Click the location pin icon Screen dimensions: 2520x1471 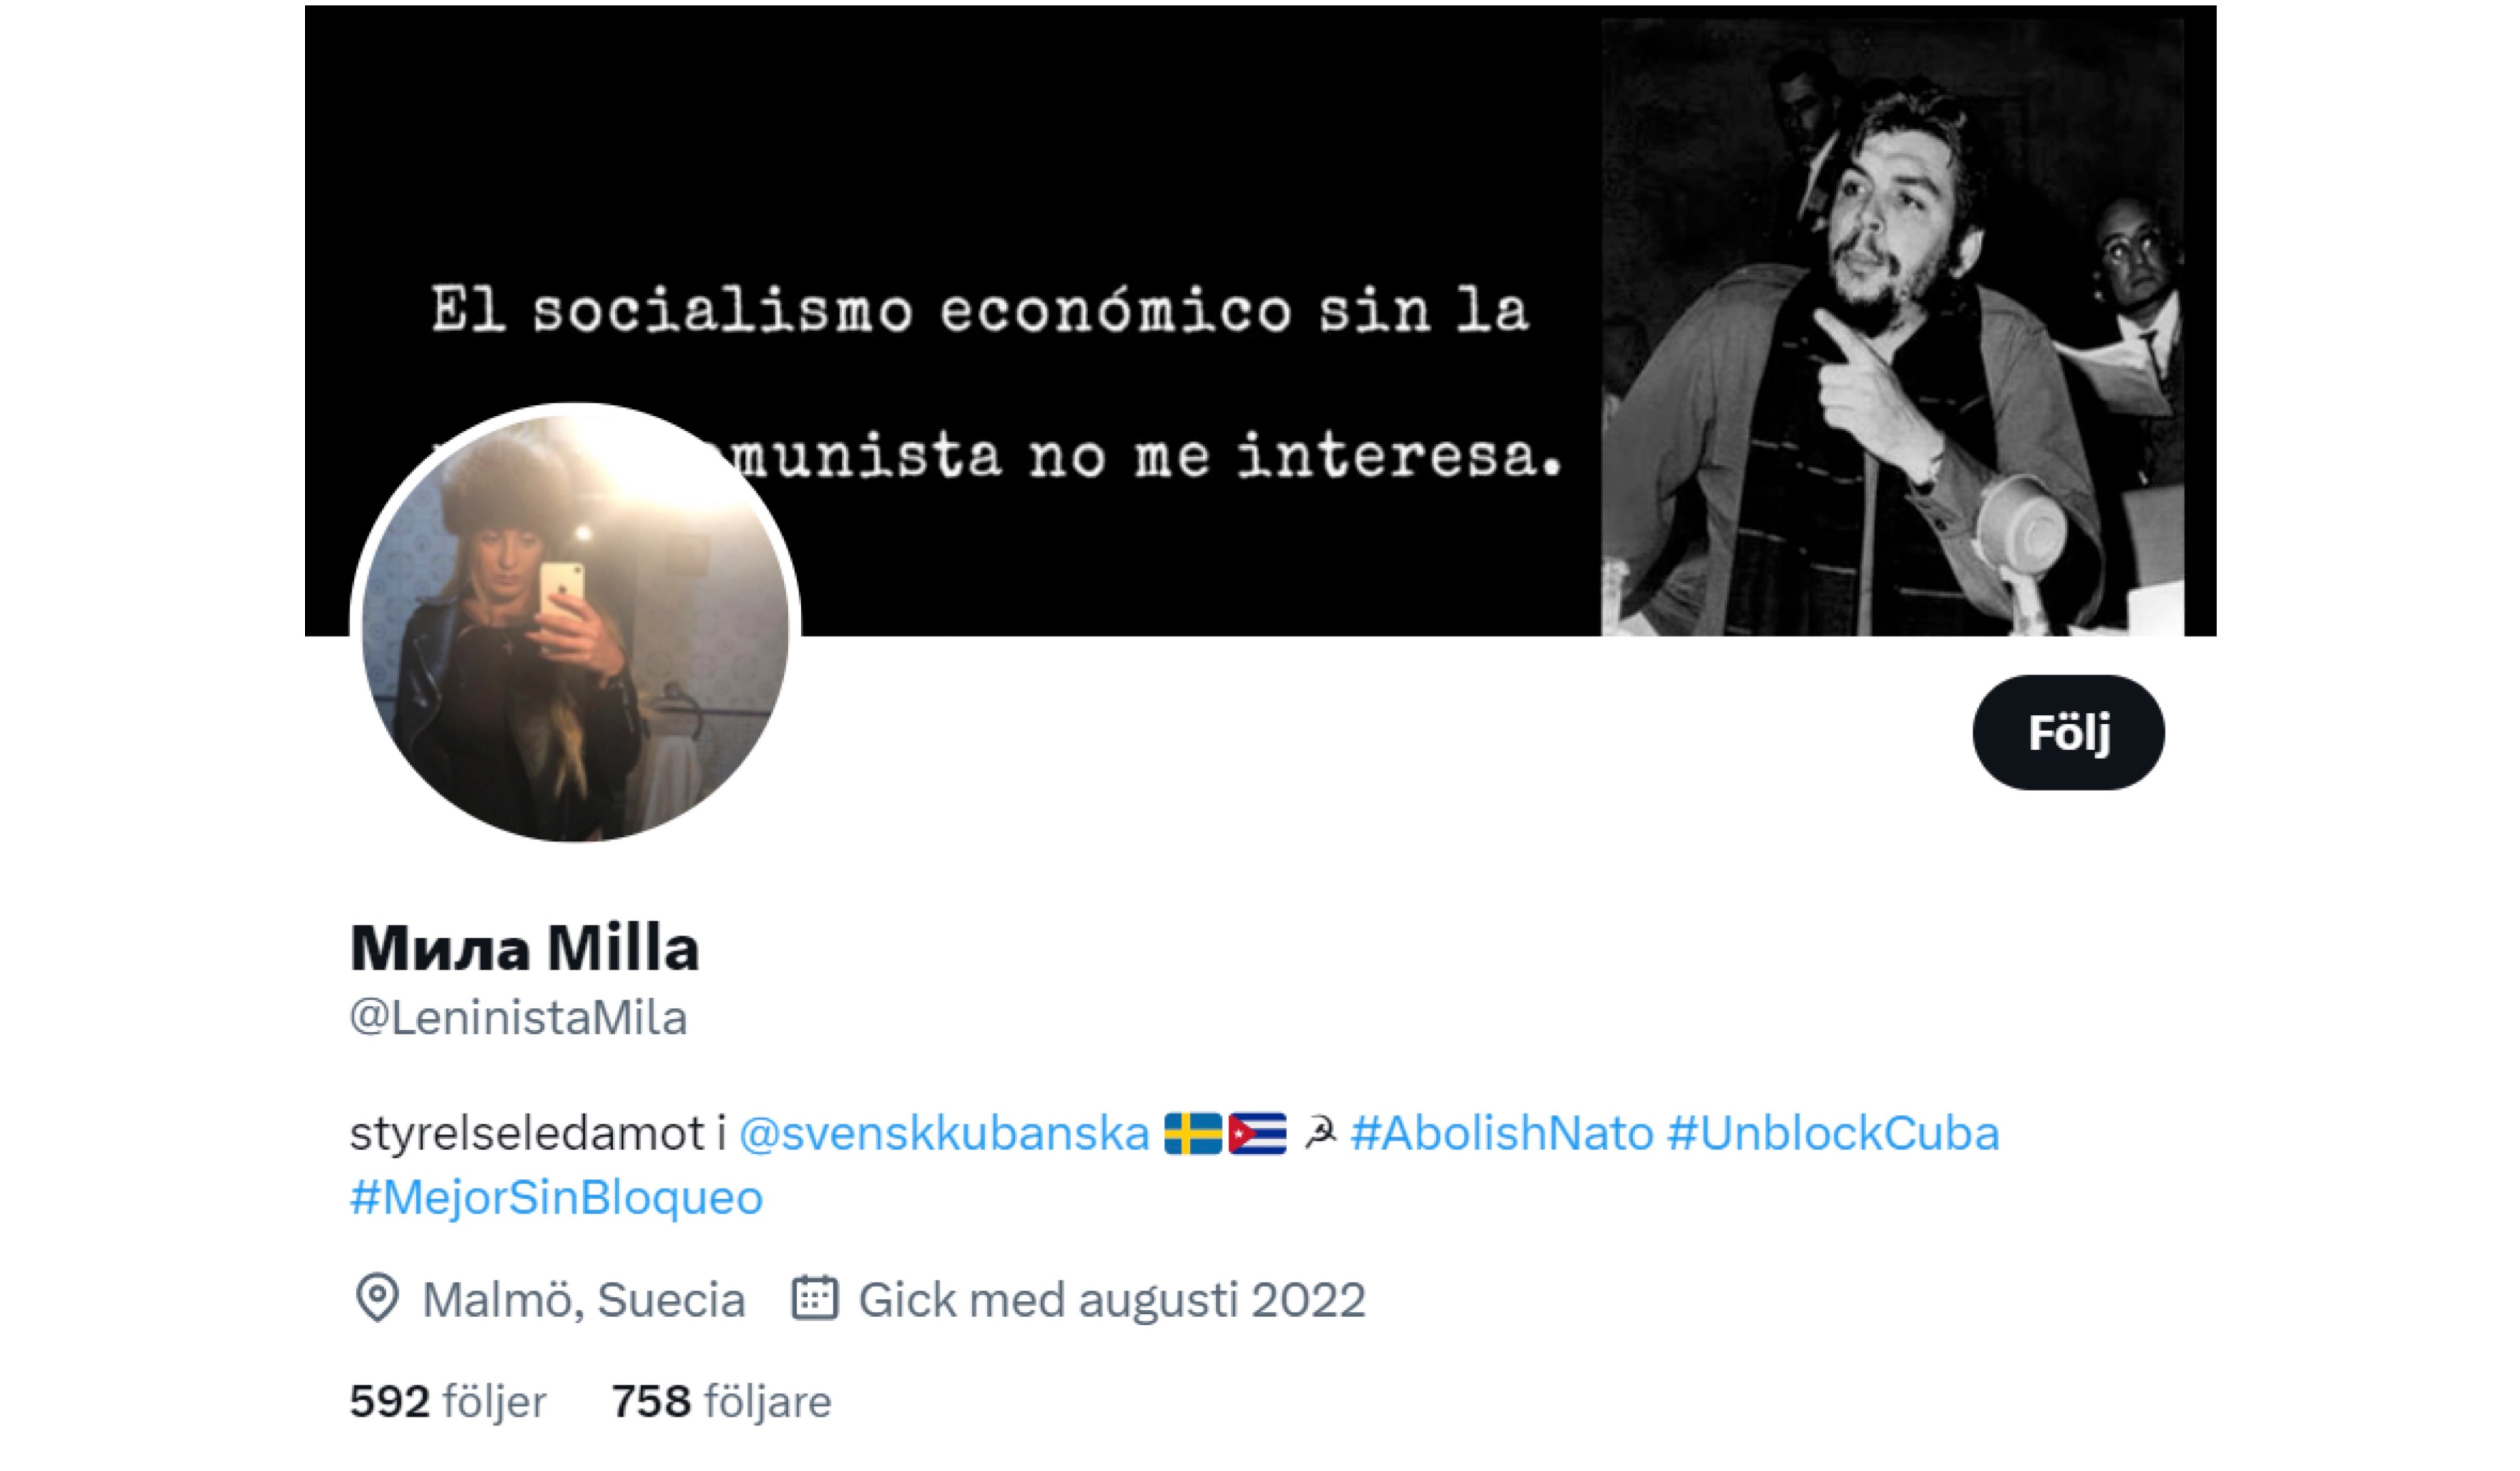(377, 1299)
